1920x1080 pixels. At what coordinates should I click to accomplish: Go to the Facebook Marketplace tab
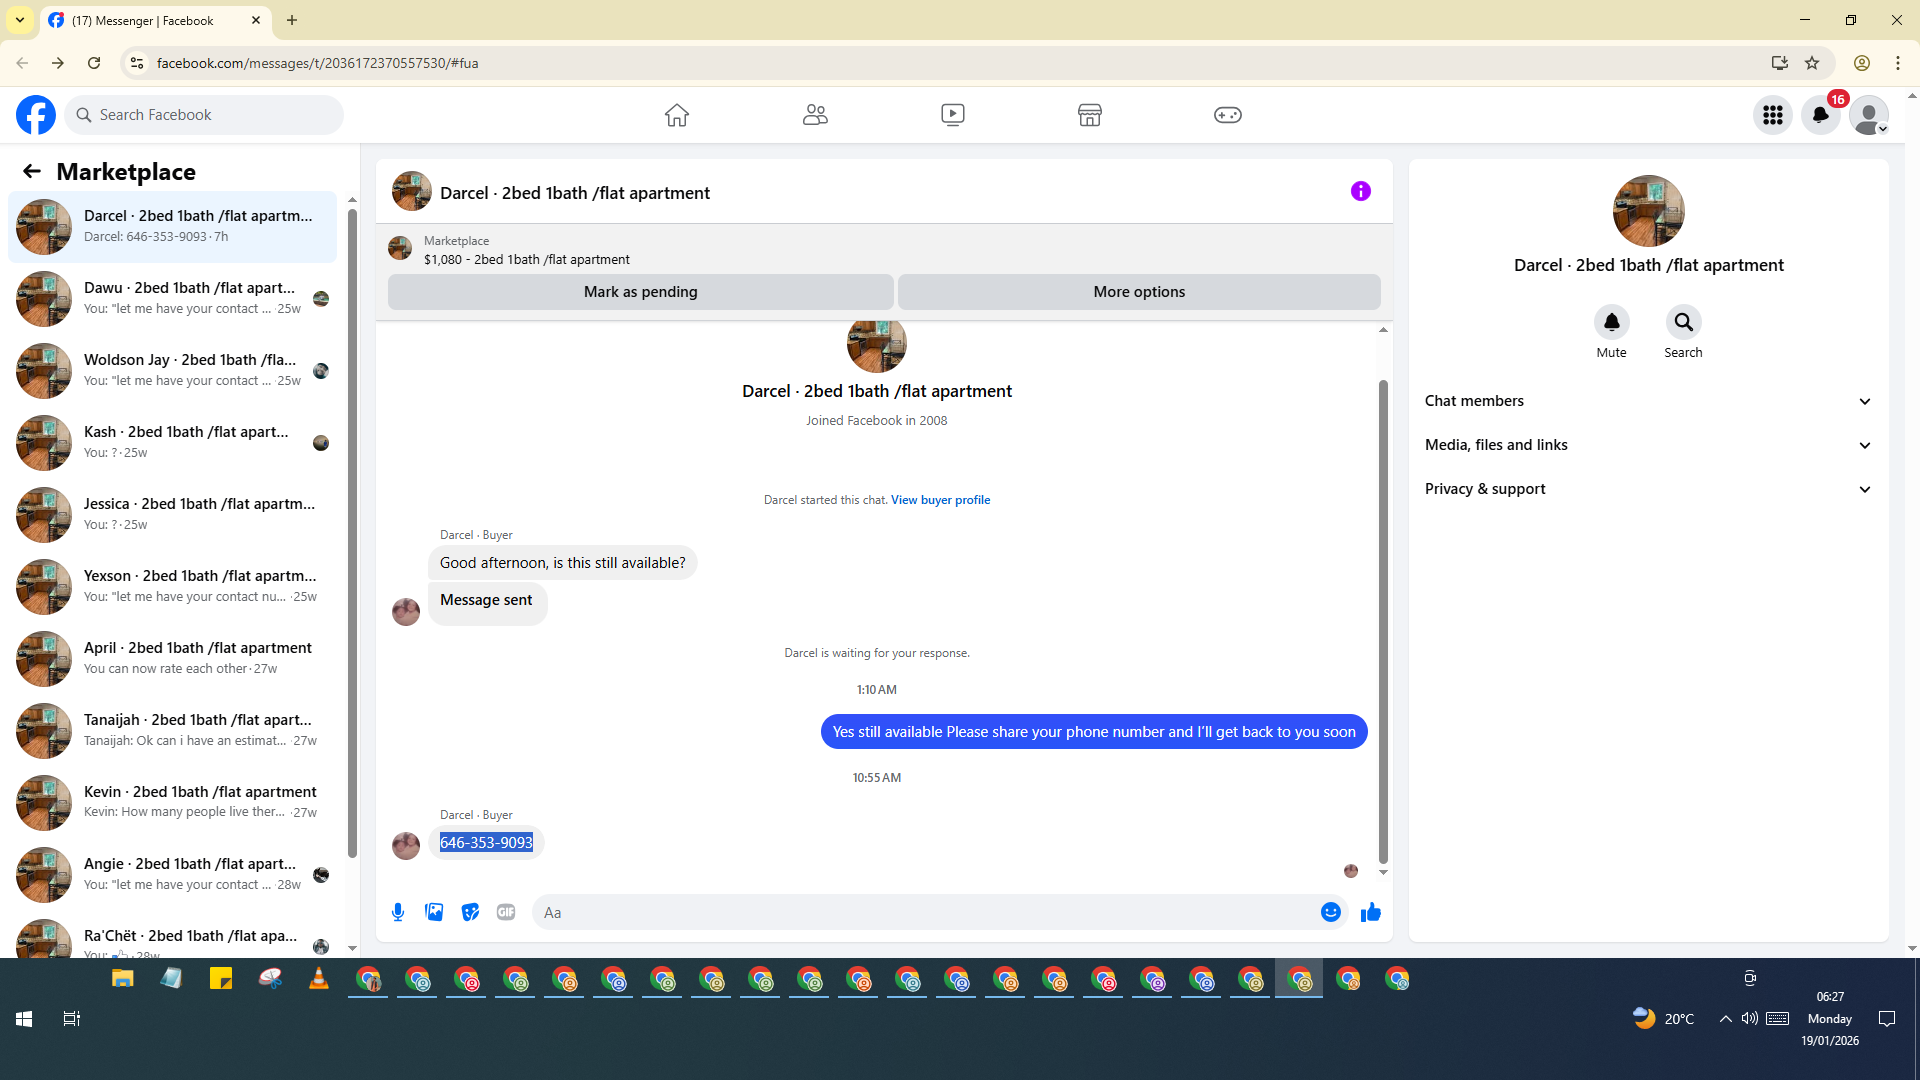(1089, 115)
